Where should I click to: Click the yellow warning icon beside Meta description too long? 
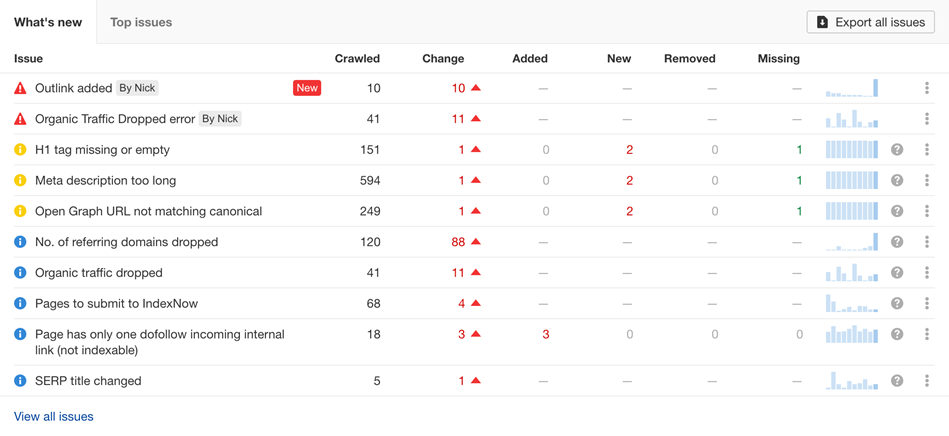tap(21, 180)
